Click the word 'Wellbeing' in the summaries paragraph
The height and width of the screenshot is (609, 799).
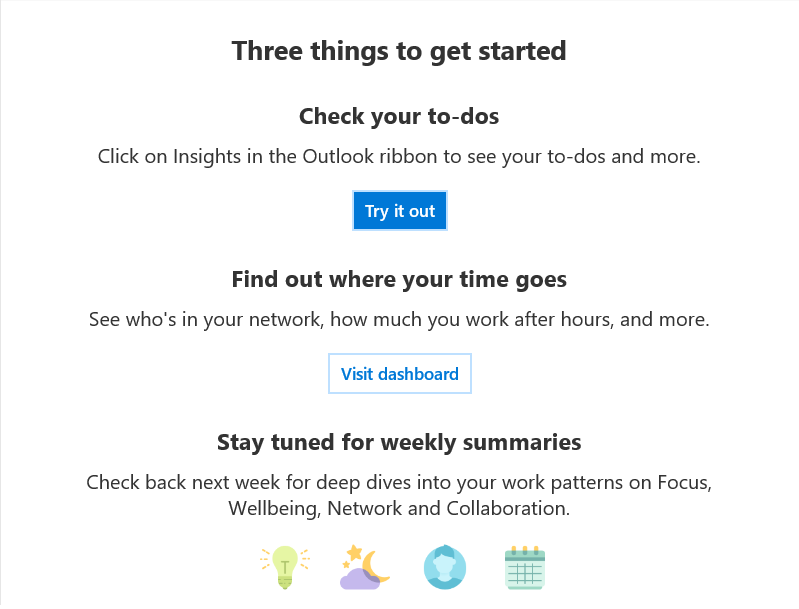point(274,509)
